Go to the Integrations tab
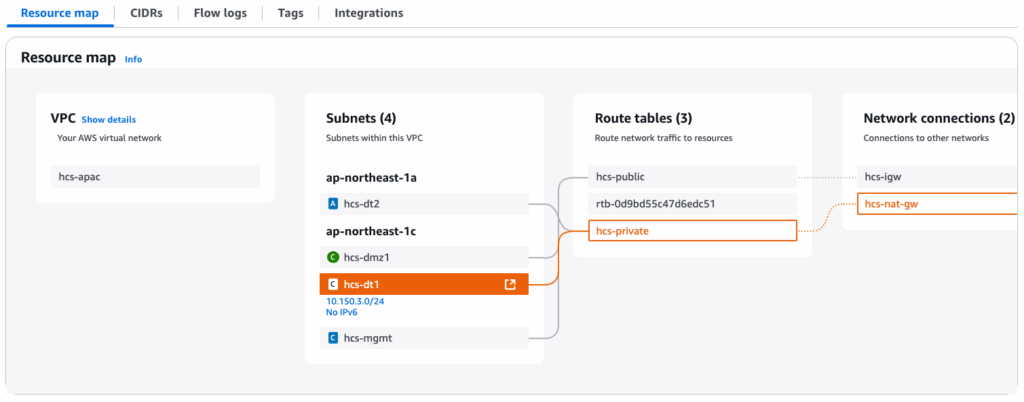1024x402 pixels. pyautogui.click(x=369, y=13)
